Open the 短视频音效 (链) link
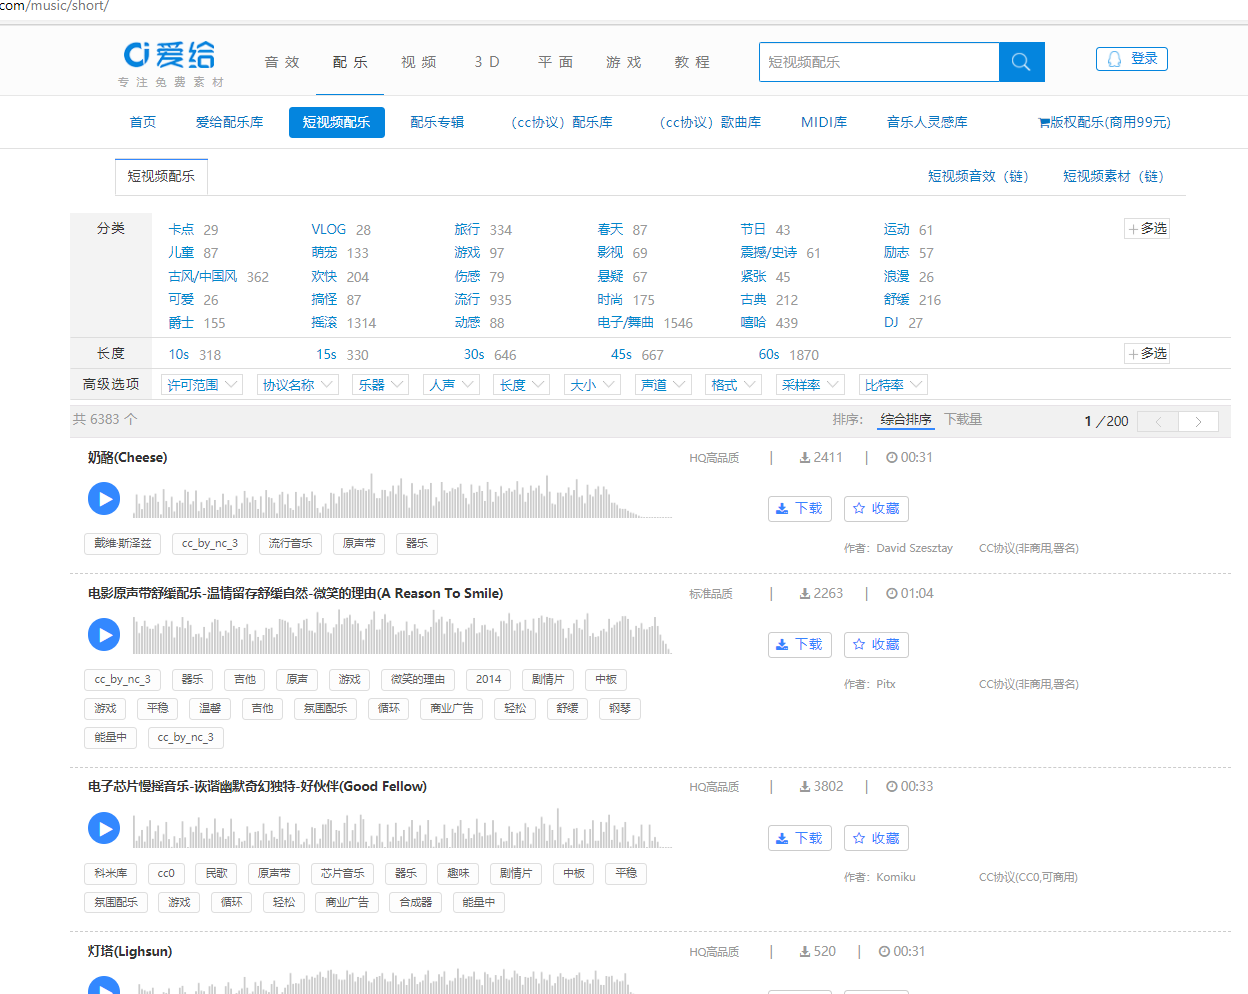1248x994 pixels. (x=977, y=176)
